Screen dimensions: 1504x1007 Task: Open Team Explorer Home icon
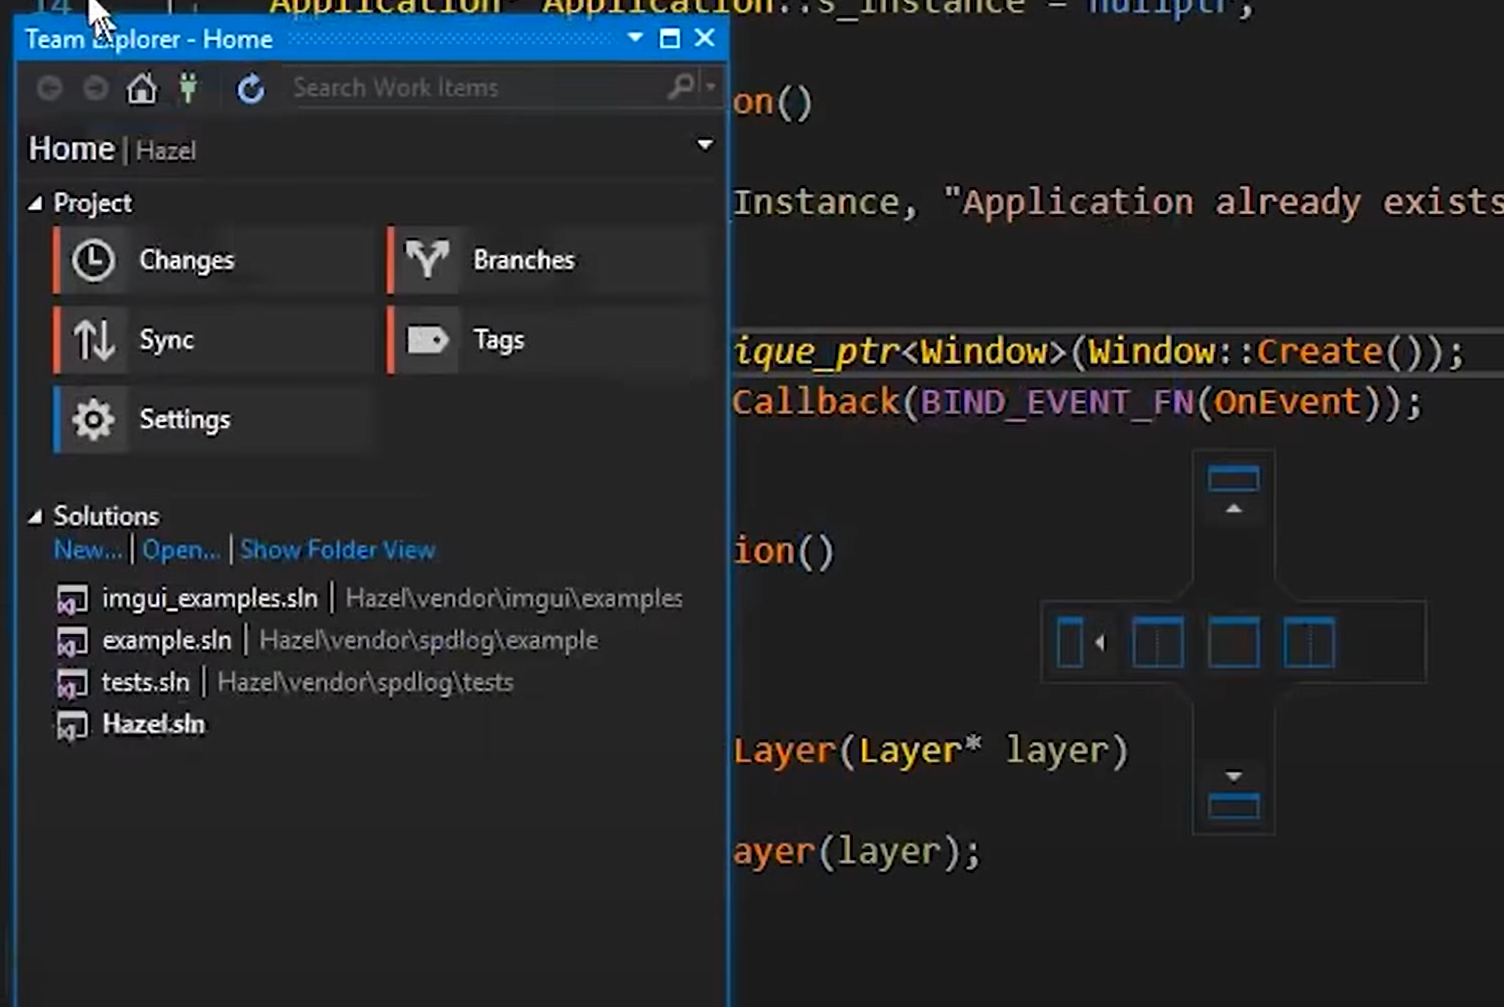click(x=142, y=88)
